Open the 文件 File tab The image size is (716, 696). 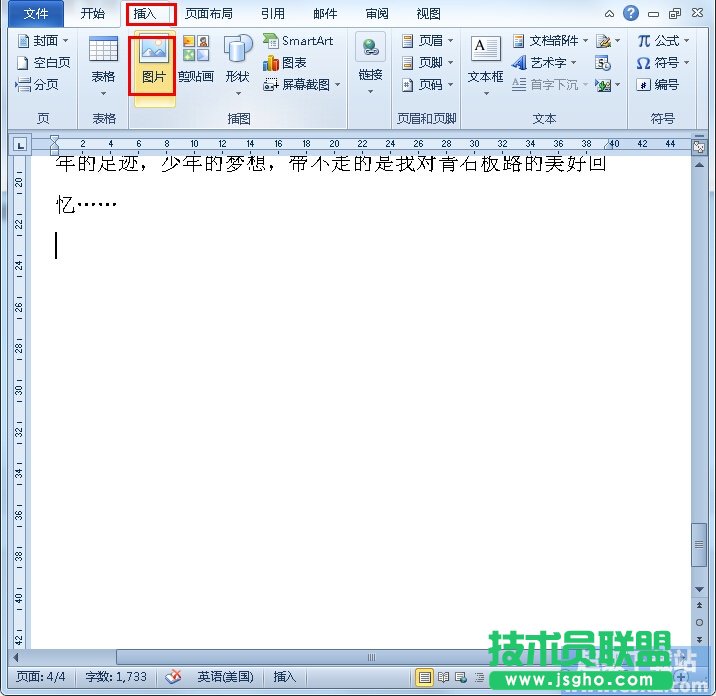coord(37,14)
